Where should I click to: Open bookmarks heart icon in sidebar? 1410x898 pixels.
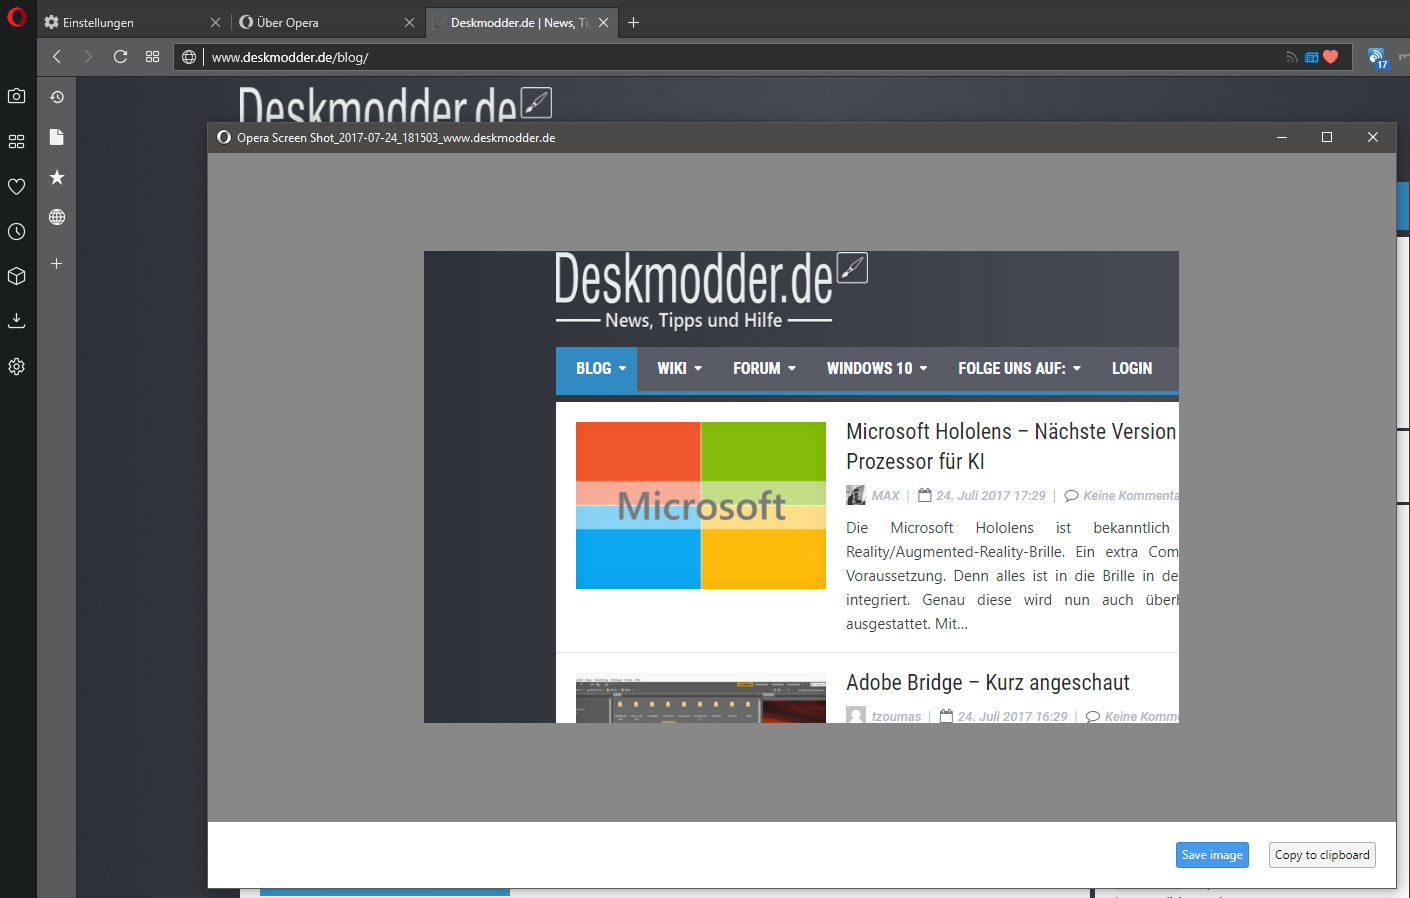click(x=16, y=187)
